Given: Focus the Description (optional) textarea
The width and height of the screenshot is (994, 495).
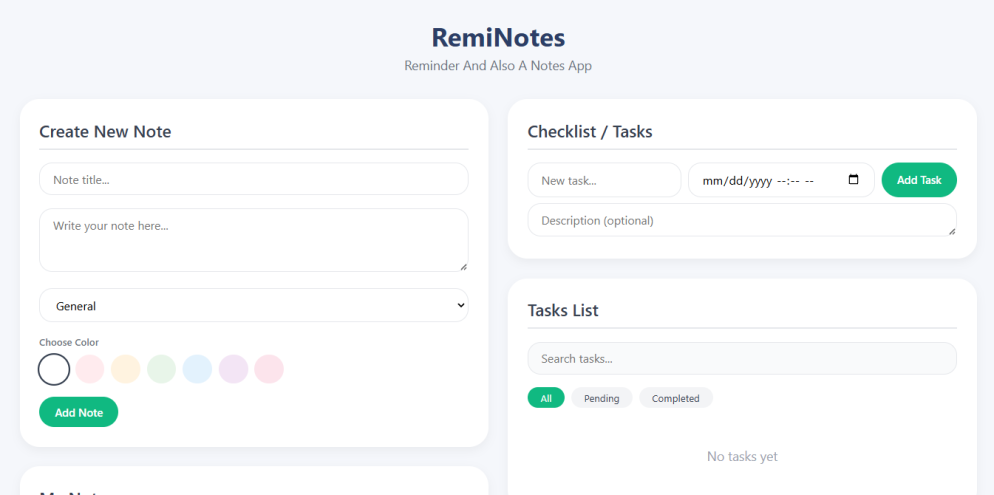Looking at the screenshot, I should point(742,221).
